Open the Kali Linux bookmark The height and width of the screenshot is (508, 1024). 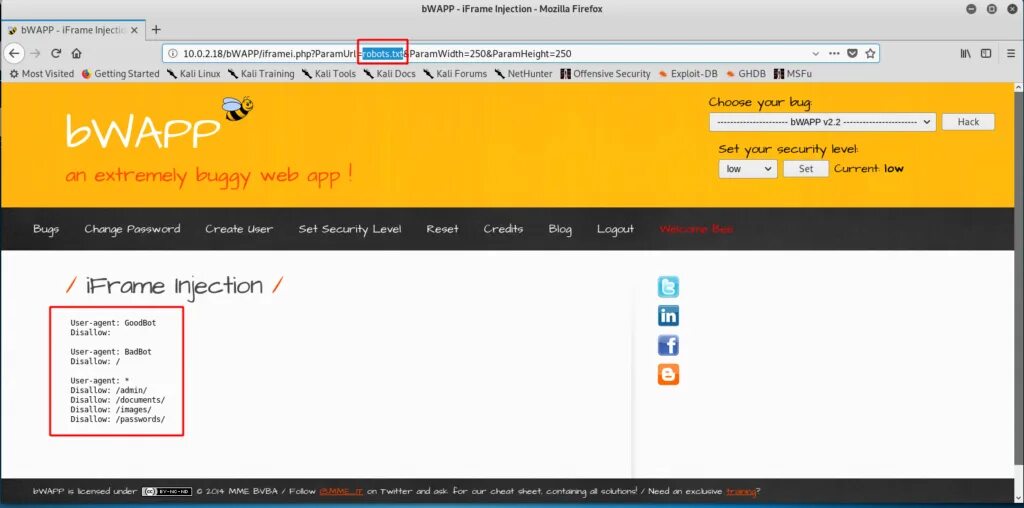click(x=194, y=74)
